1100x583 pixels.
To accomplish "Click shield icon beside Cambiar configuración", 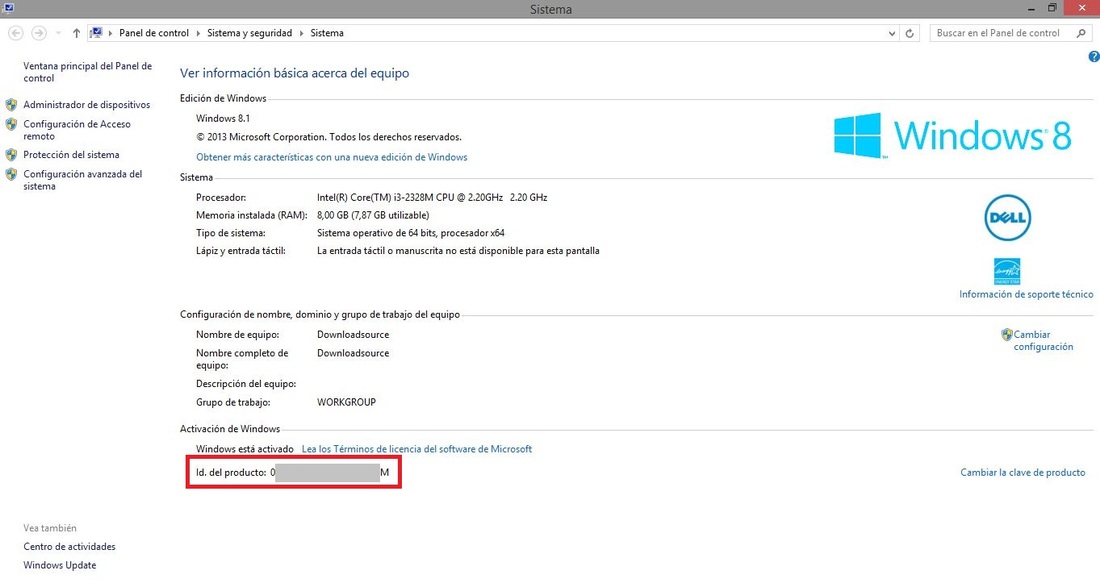I will [1007, 335].
